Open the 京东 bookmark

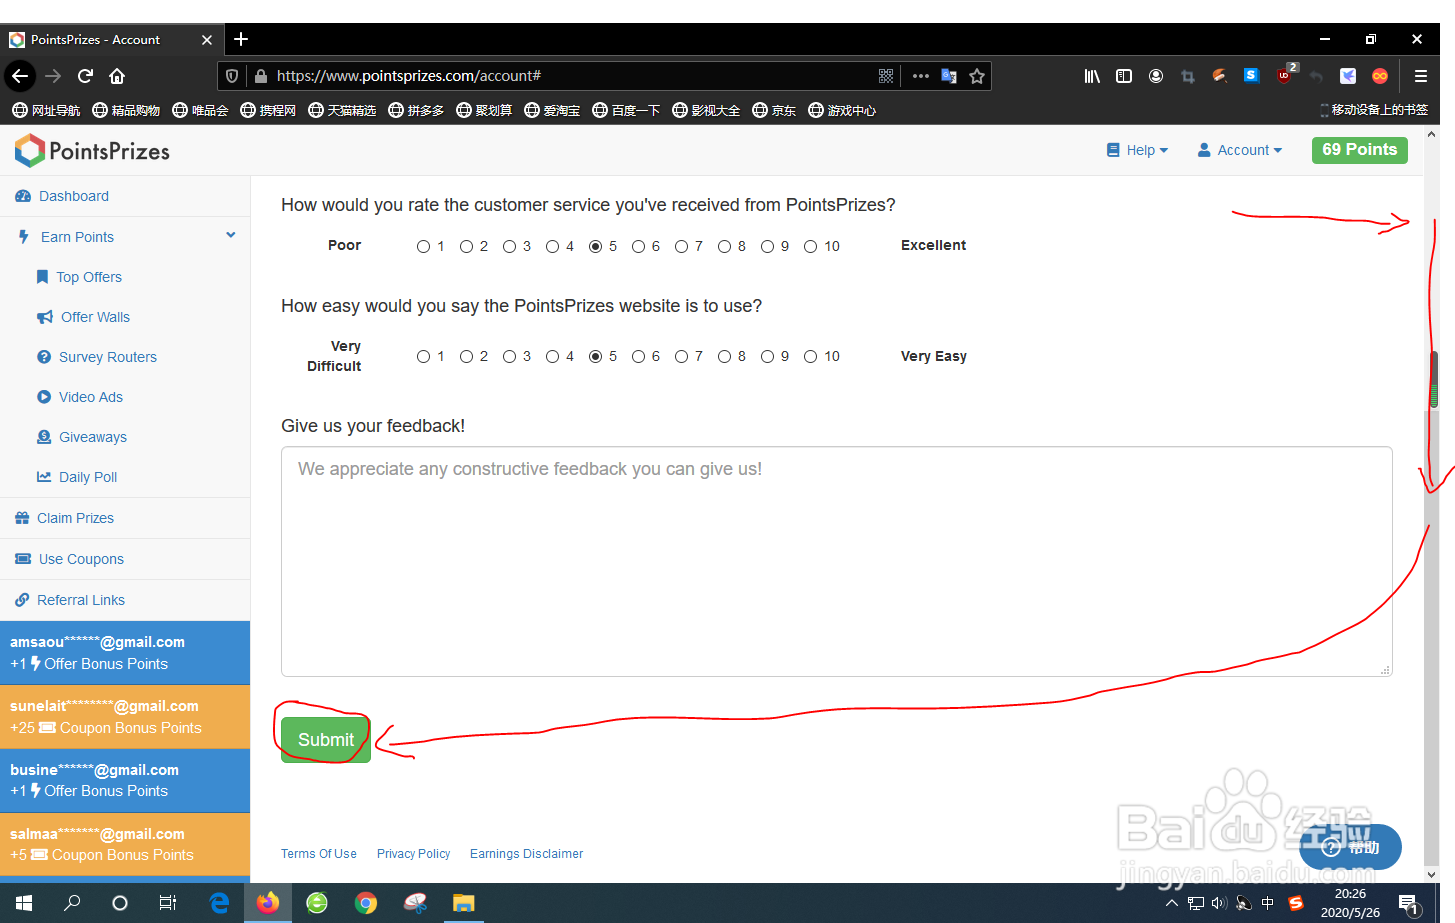click(774, 110)
